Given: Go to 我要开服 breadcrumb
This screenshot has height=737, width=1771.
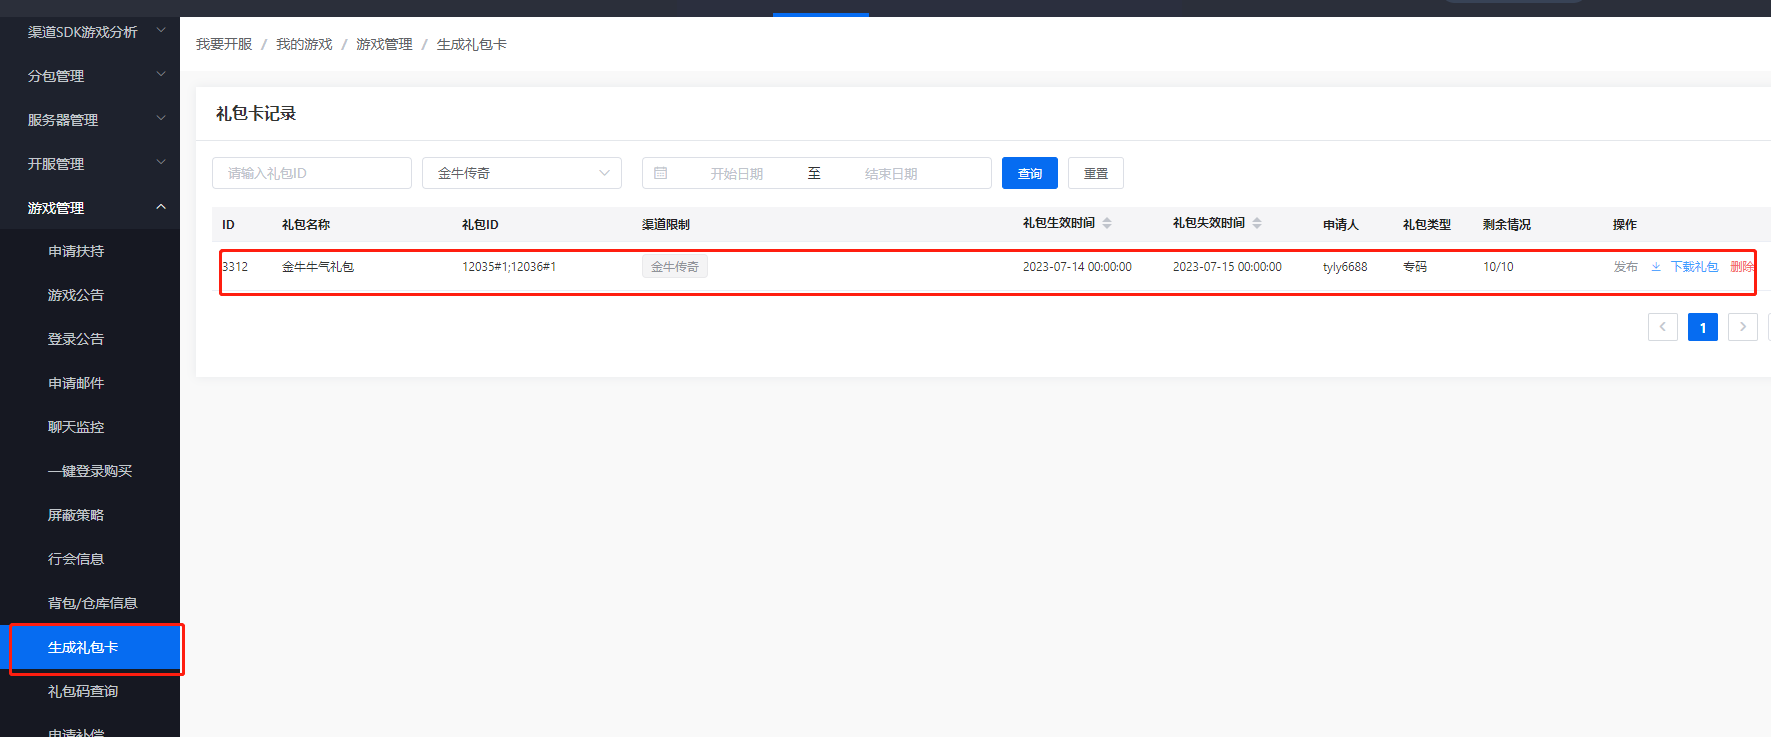Looking at the screenshot, I should point(224,44).
